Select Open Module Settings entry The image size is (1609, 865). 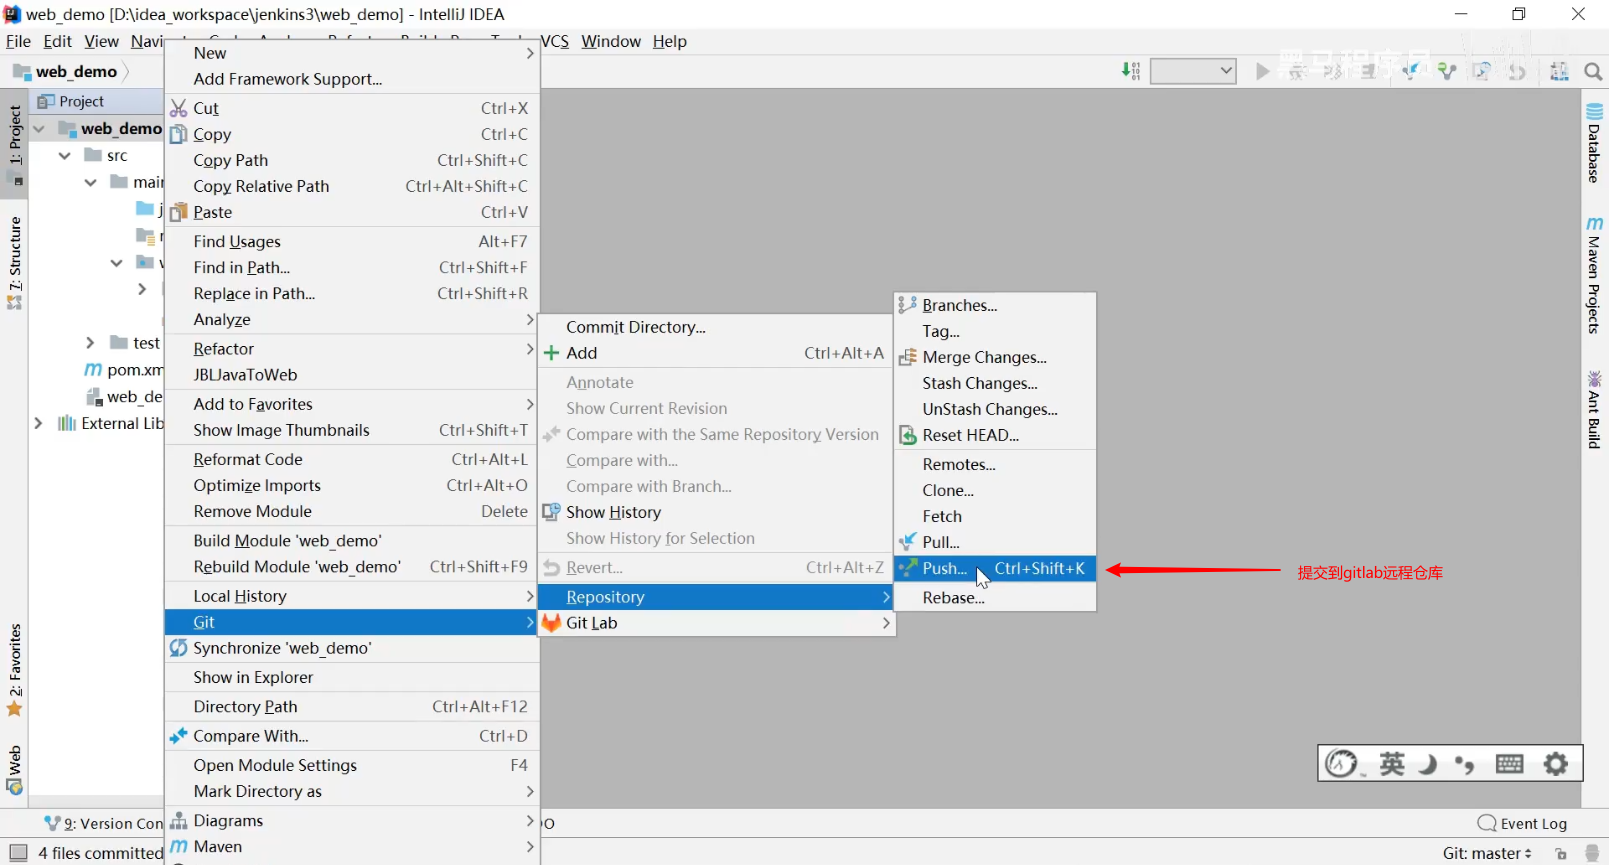click(352, 765)
